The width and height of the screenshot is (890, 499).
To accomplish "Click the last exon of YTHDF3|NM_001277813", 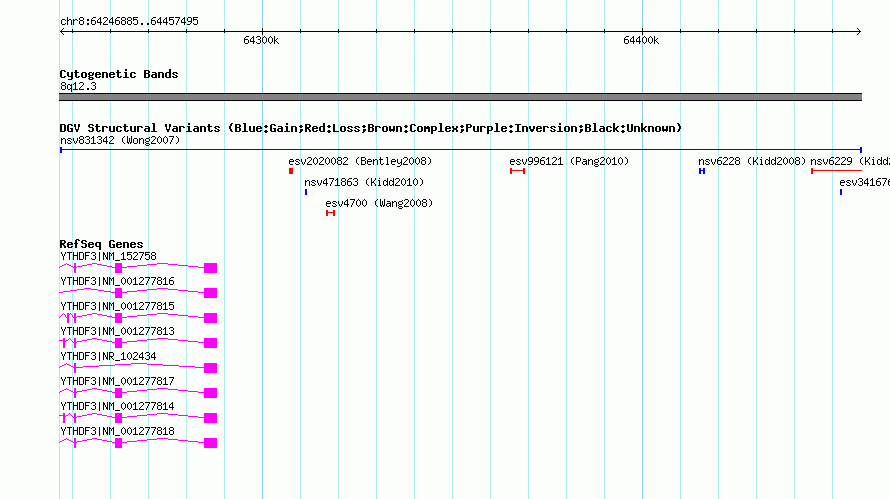I will pyautogui.click(x=211, y=343).
